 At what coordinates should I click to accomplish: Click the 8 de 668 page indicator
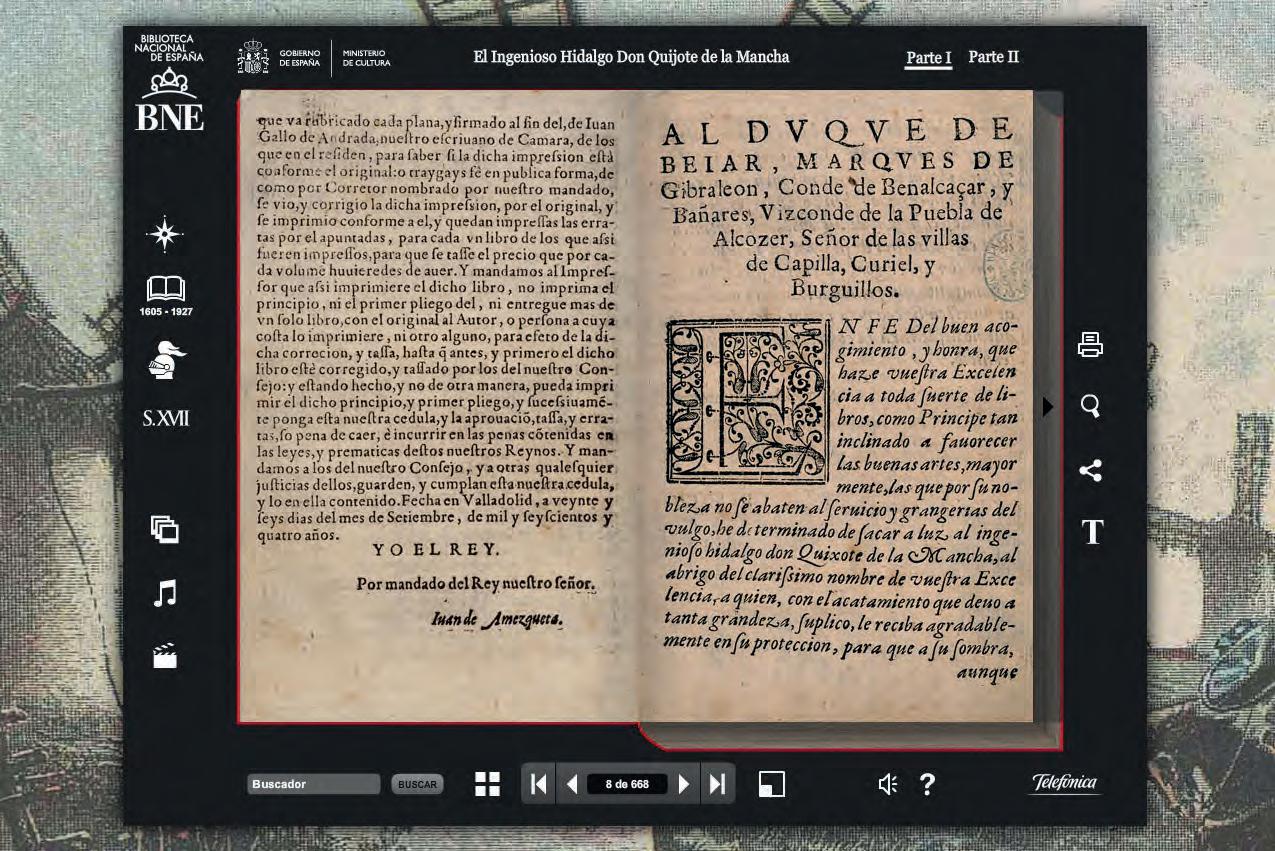point(627,784)
